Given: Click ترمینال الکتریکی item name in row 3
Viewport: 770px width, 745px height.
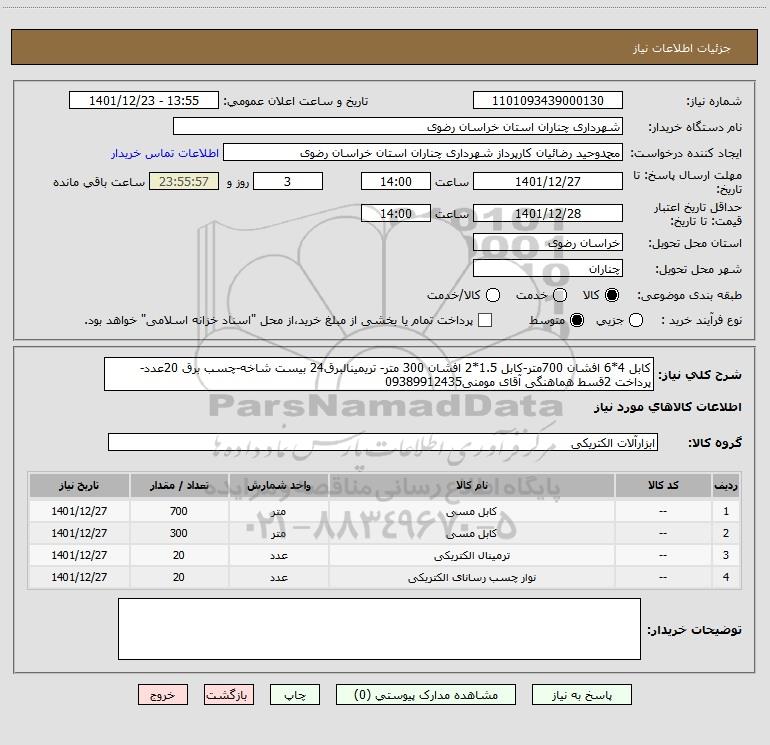Looking at the screenshot, I should pos(471,555).
